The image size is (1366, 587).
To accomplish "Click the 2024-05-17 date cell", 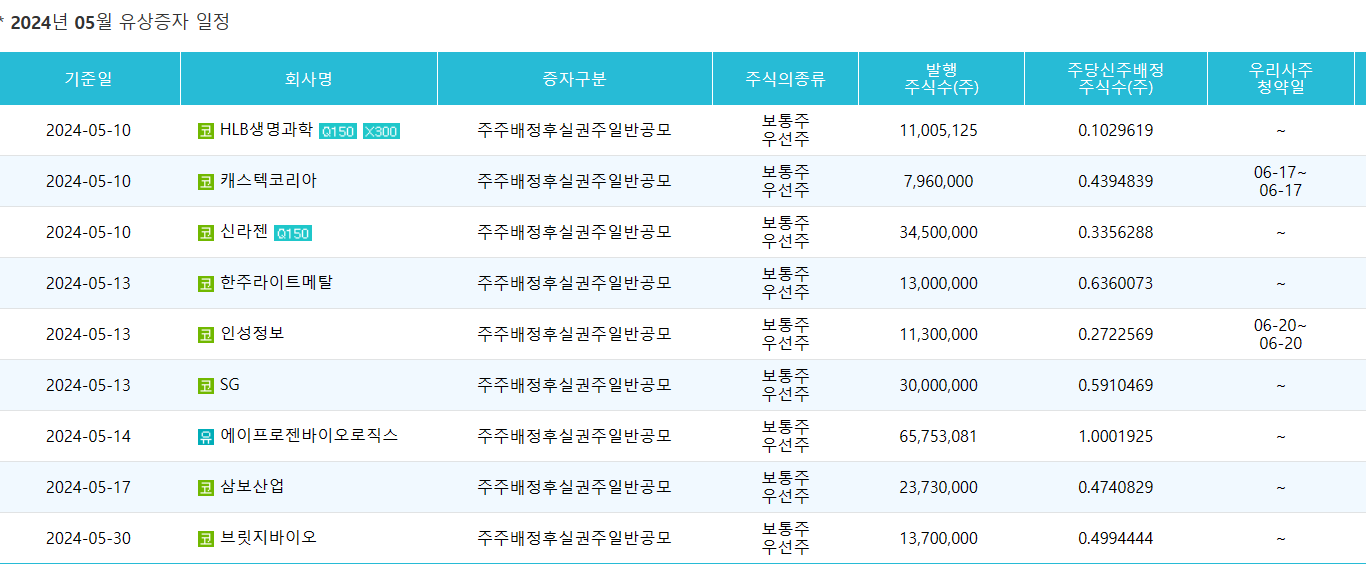I will [x=88, y=488].
